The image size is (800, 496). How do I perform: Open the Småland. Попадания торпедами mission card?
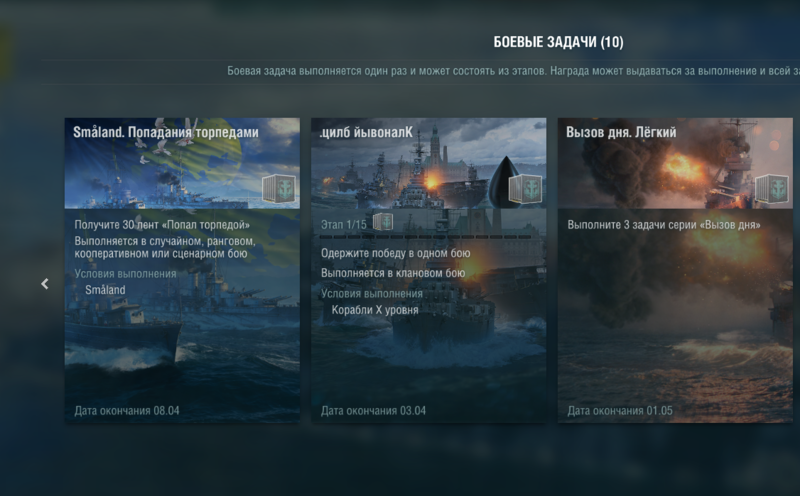pyautogui.click(x=182, y=270)
